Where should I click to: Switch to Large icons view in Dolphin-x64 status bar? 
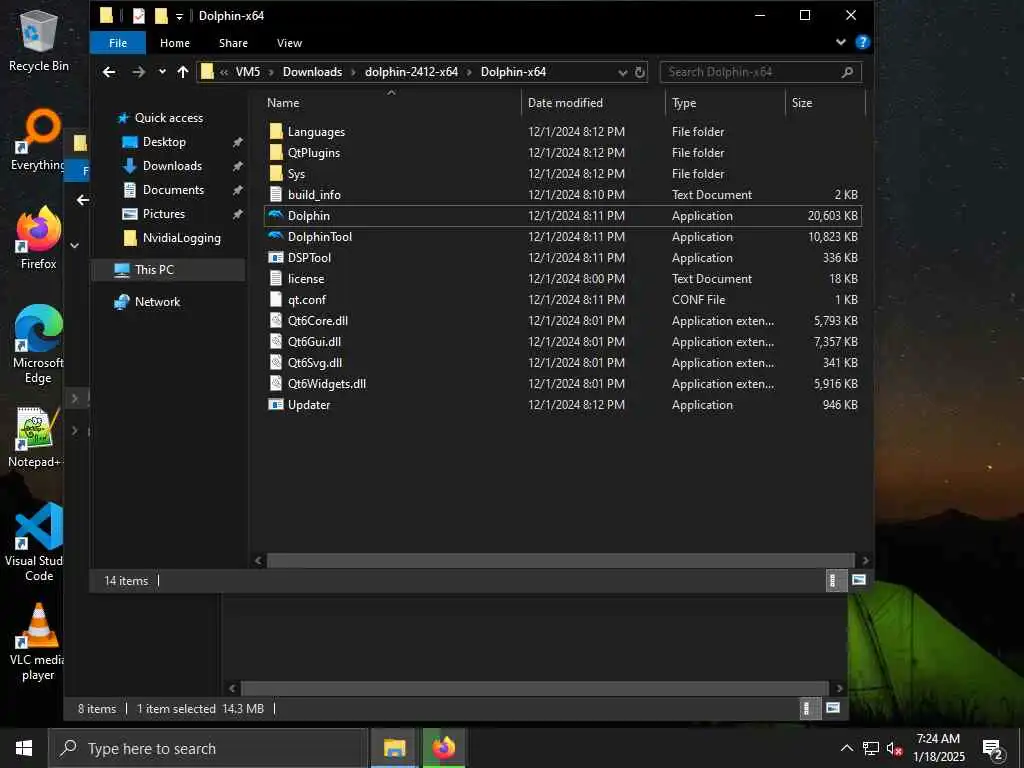pos(859,580)
